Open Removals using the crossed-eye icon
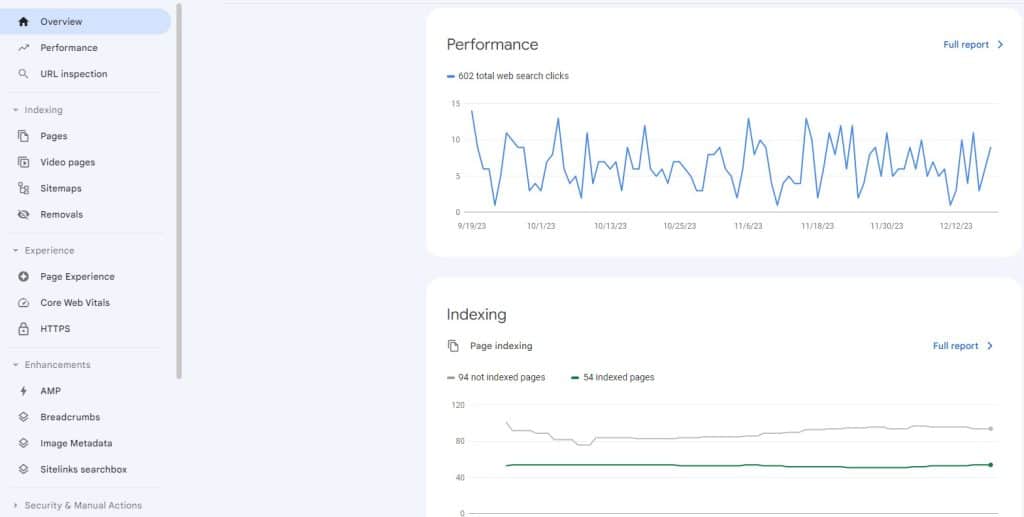Screen dimensions: 1024x517 (x=23, y=214)
